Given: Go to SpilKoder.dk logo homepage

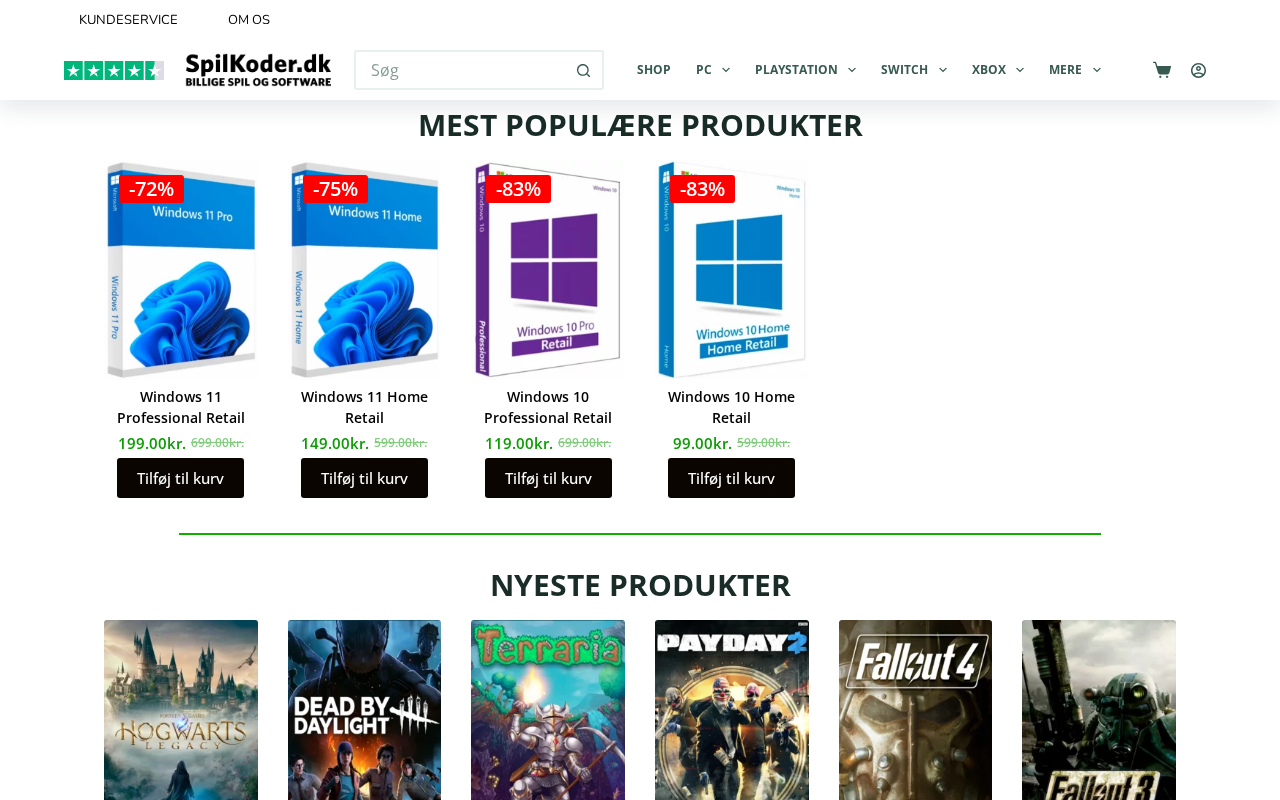Looking at the screenshot, I should (x=258, y=70).
